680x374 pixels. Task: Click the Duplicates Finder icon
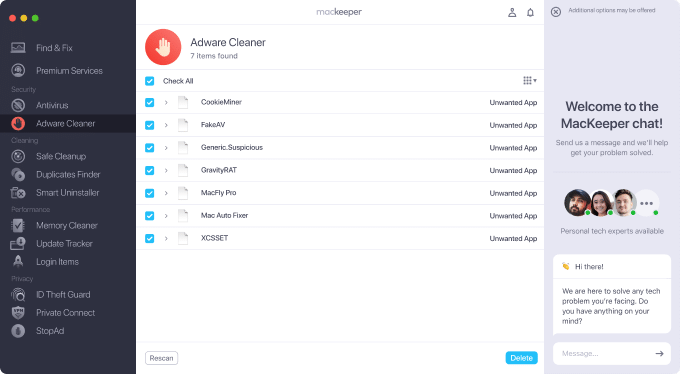click(18, 174)
